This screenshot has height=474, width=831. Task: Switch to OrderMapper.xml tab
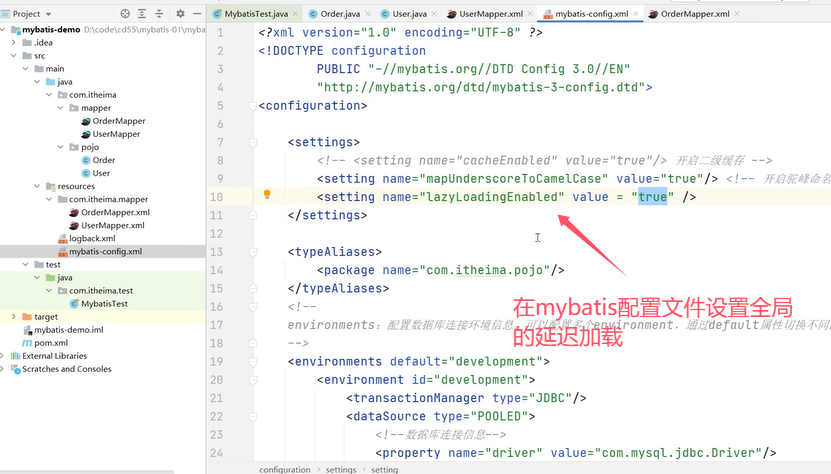(x=695, y=14)
